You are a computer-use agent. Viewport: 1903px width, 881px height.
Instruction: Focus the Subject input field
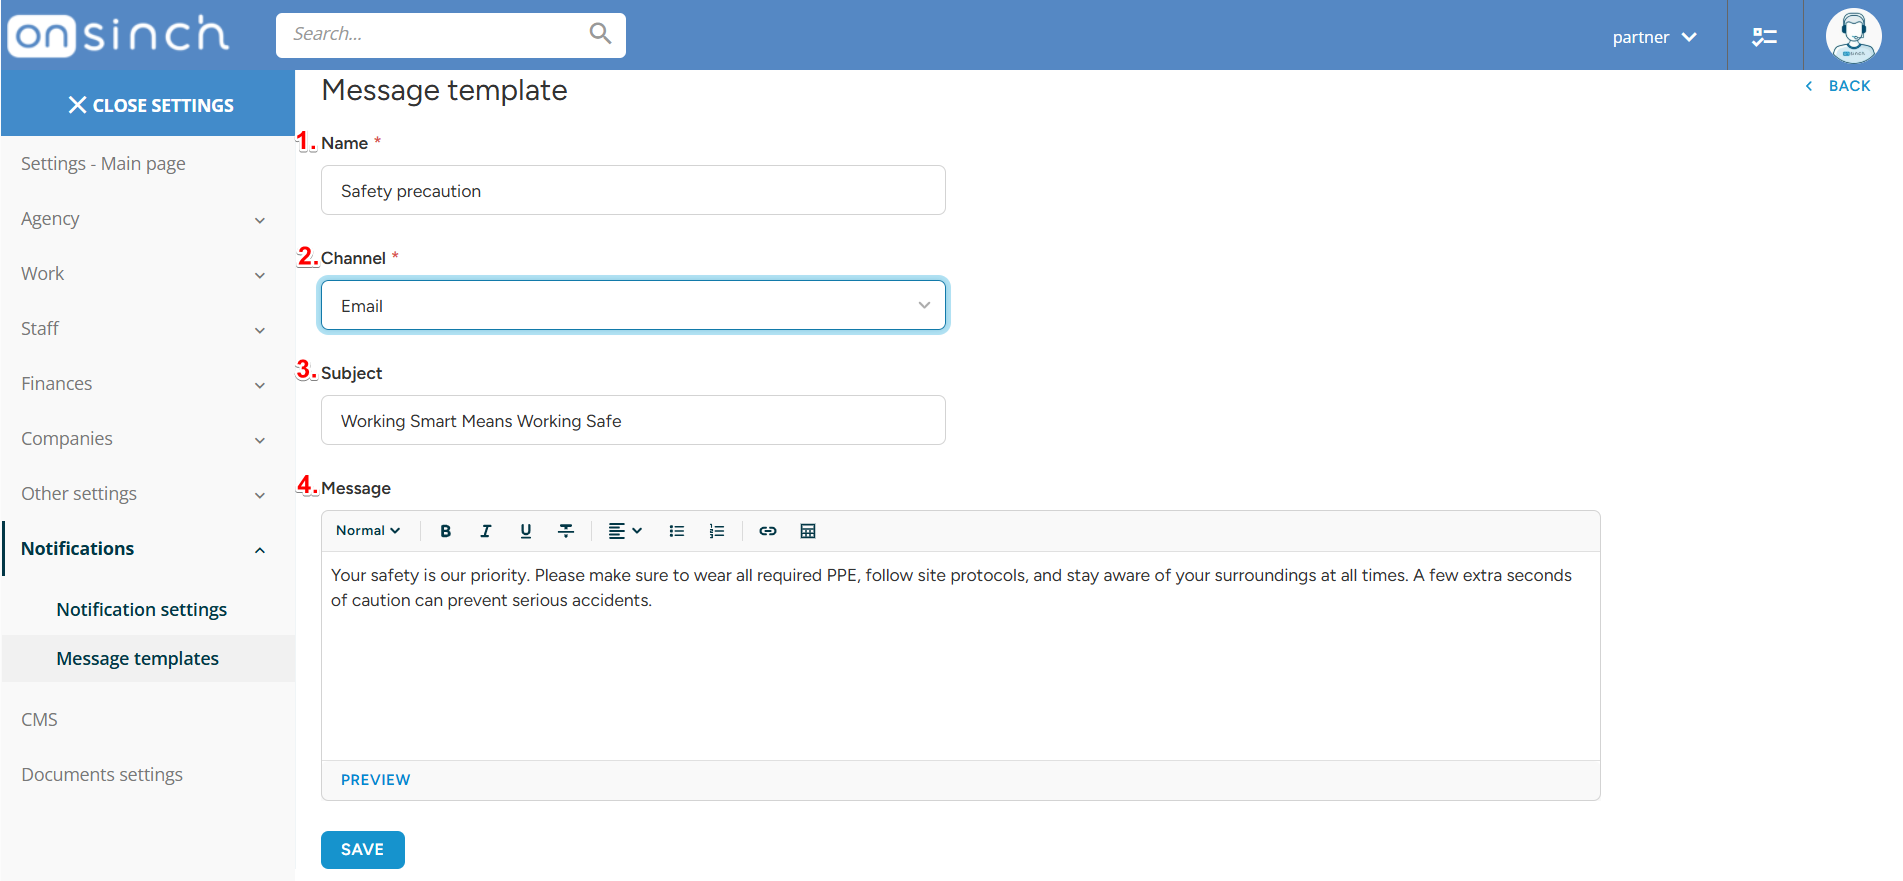[x=633, y=420]
